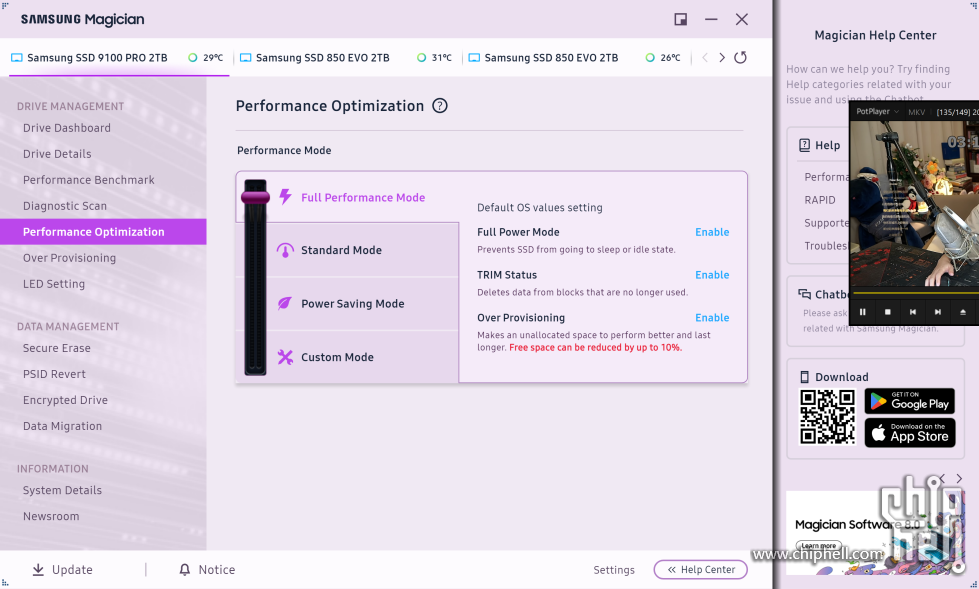This screenshot has height=589, width=979.
Task: Click the App Store download badge
Action: pos(910,432)
